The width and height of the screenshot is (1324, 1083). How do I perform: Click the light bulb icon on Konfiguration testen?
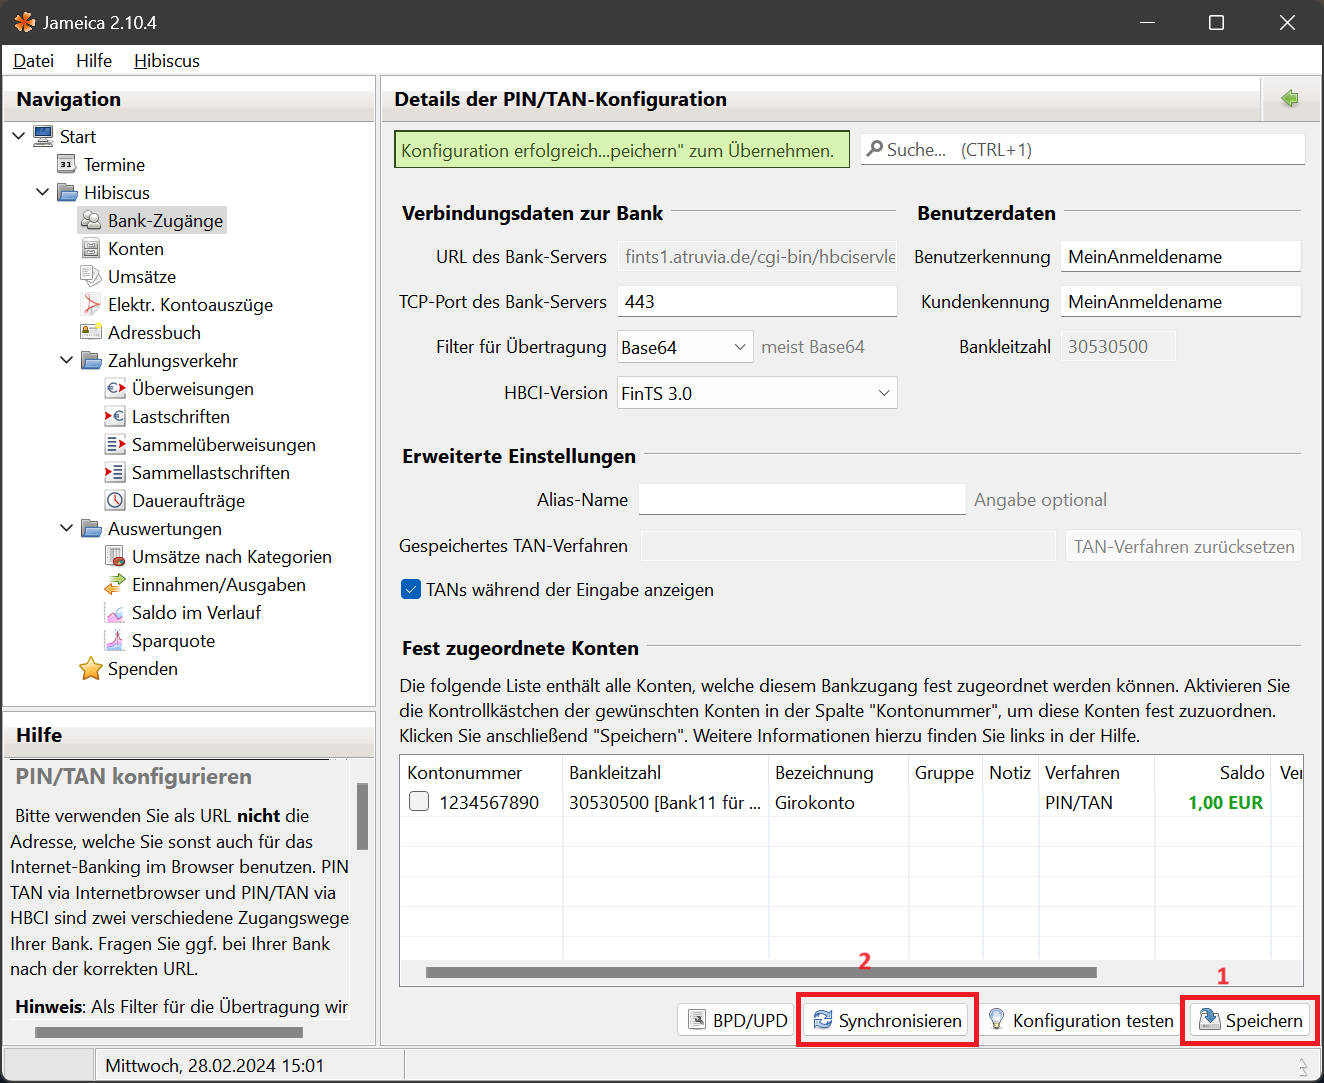point(996,1019)
